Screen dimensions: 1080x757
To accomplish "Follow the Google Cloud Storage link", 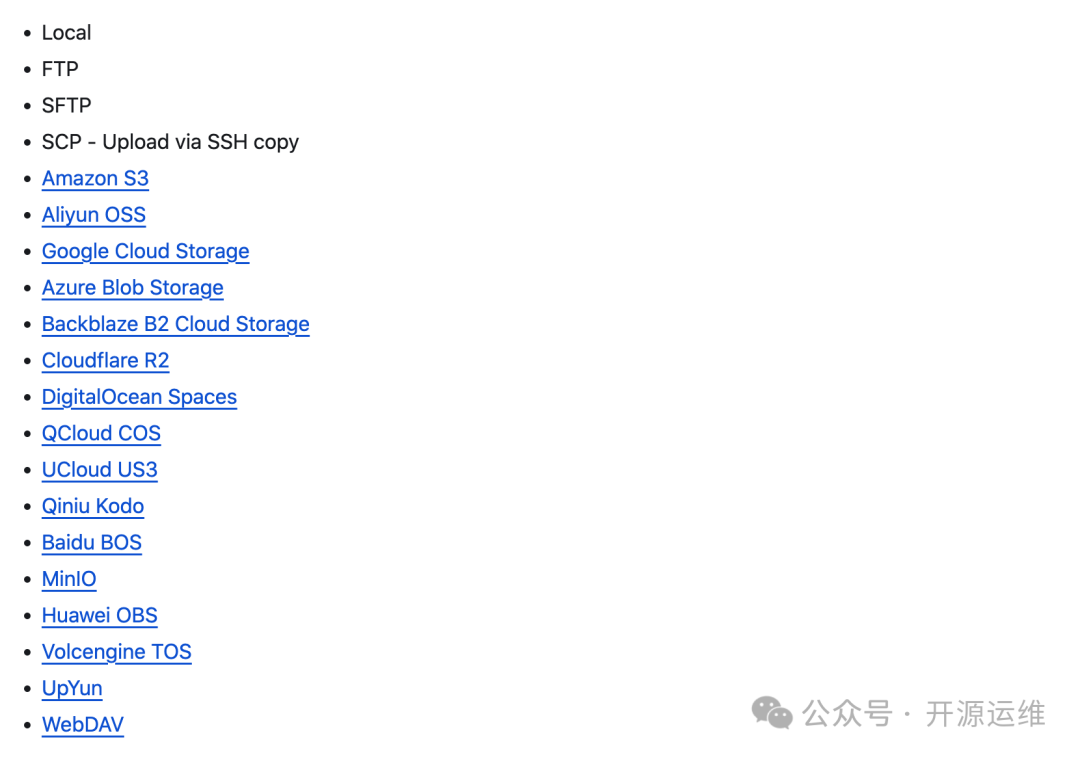I will click(x=145, y=251).
